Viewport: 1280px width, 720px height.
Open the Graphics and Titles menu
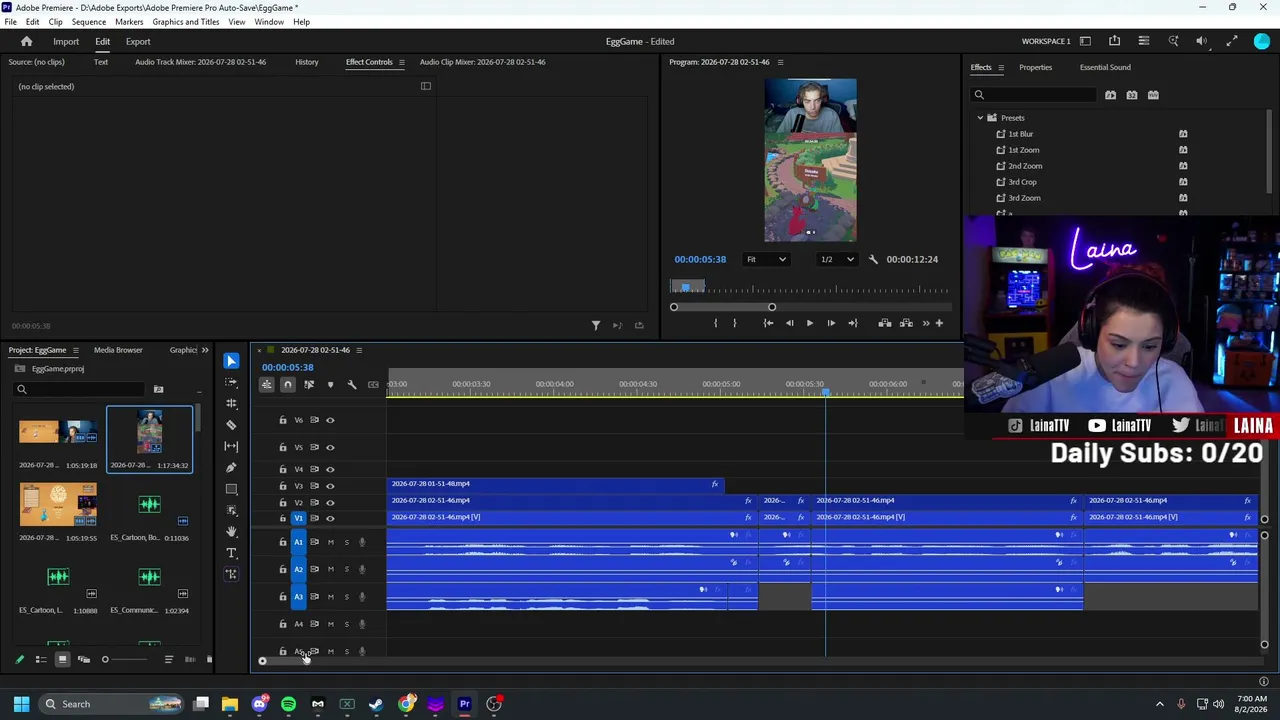click(x=186, y=22)
